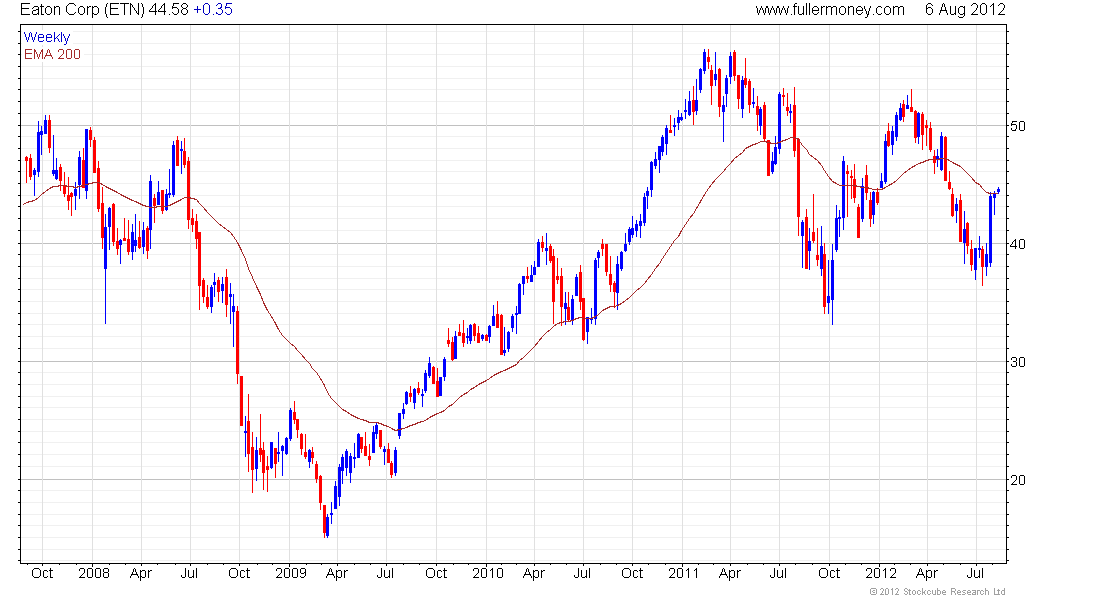
Task: Click the date 6 Aug 2012
Action: click(x=965, y=10)
